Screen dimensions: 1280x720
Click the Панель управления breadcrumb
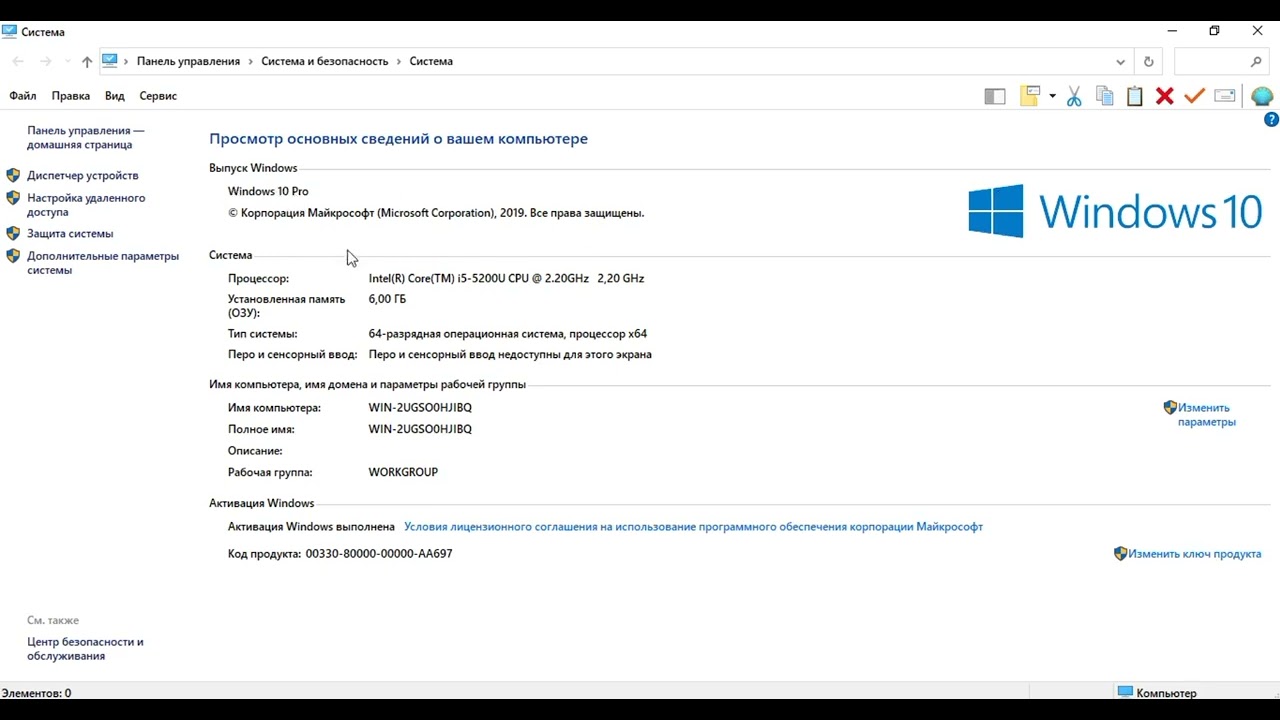(188, 62)
